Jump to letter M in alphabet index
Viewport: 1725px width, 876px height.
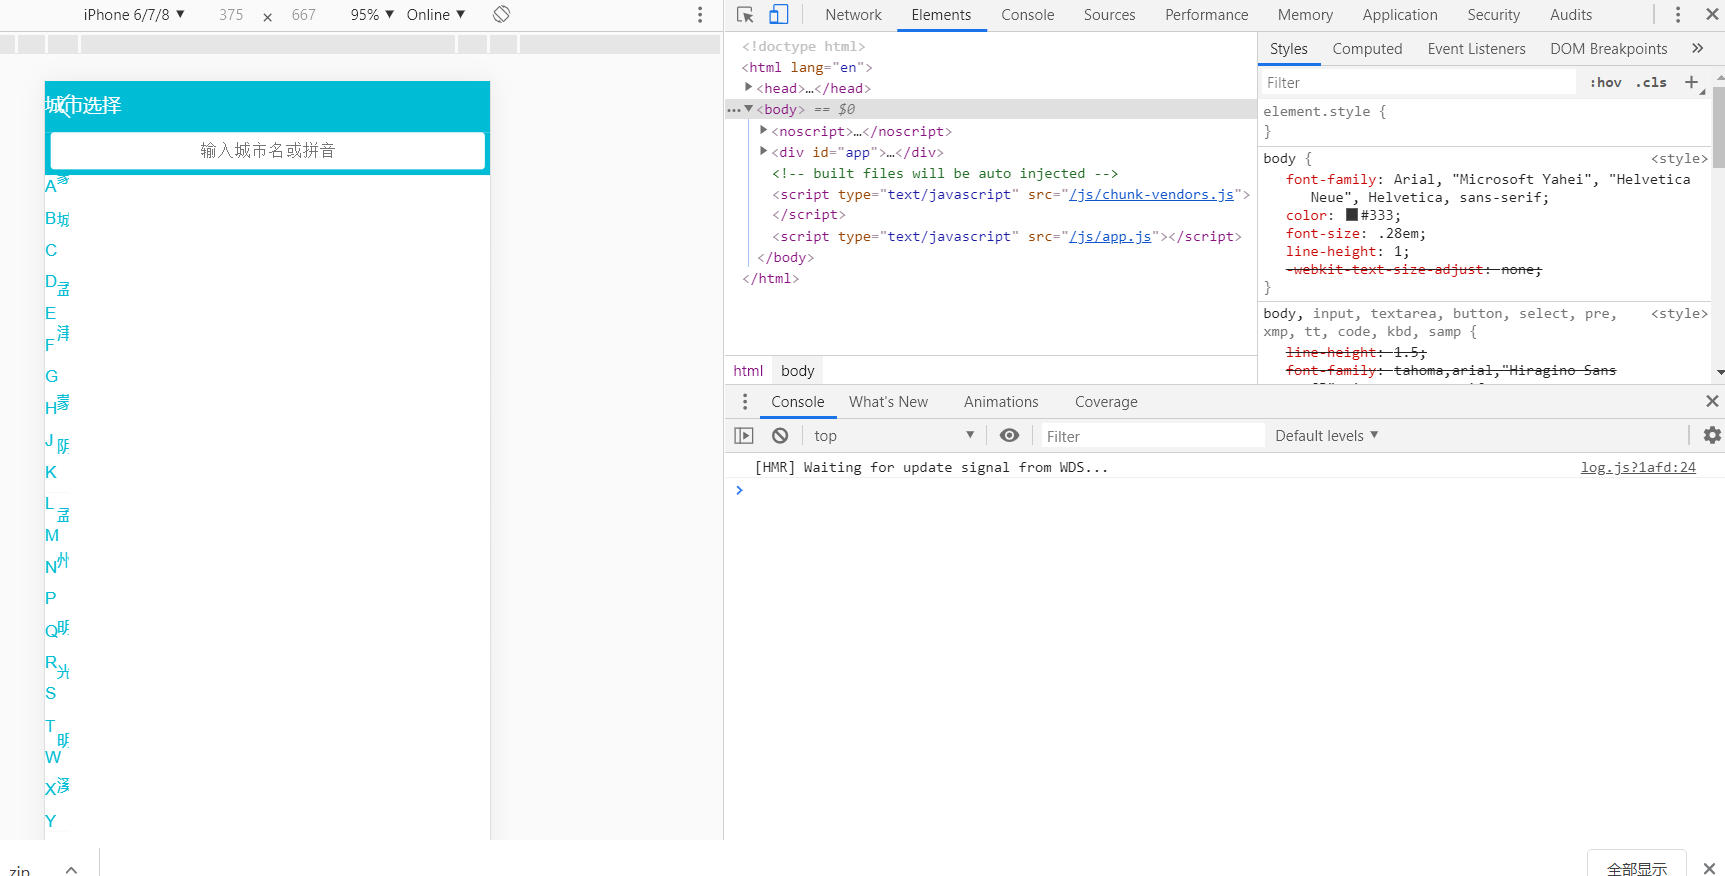[x=52, y=535]
